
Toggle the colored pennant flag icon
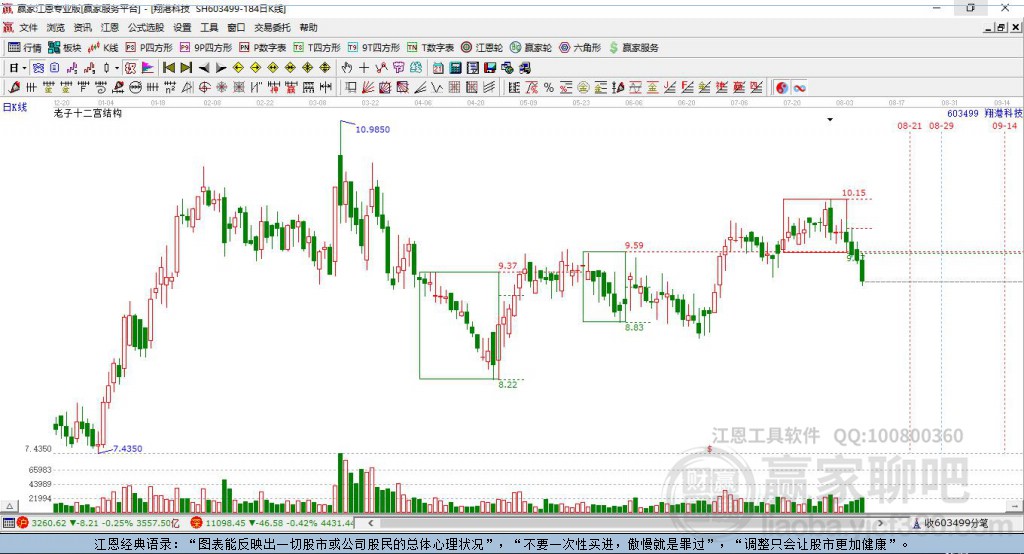pos(148,68)
